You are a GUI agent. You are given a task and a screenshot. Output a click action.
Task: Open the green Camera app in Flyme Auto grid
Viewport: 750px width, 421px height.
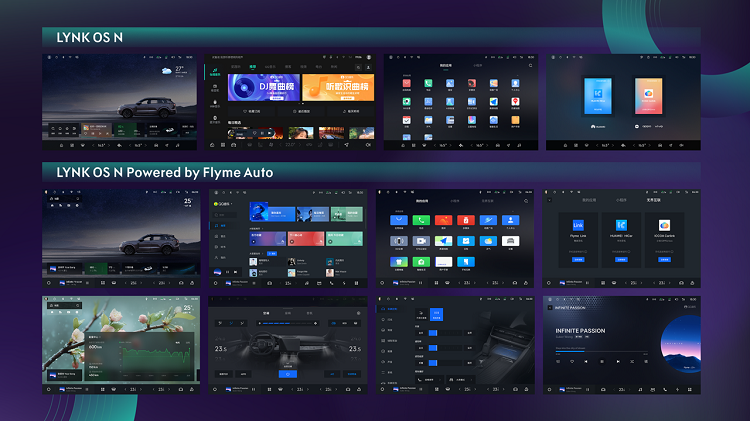421,262
